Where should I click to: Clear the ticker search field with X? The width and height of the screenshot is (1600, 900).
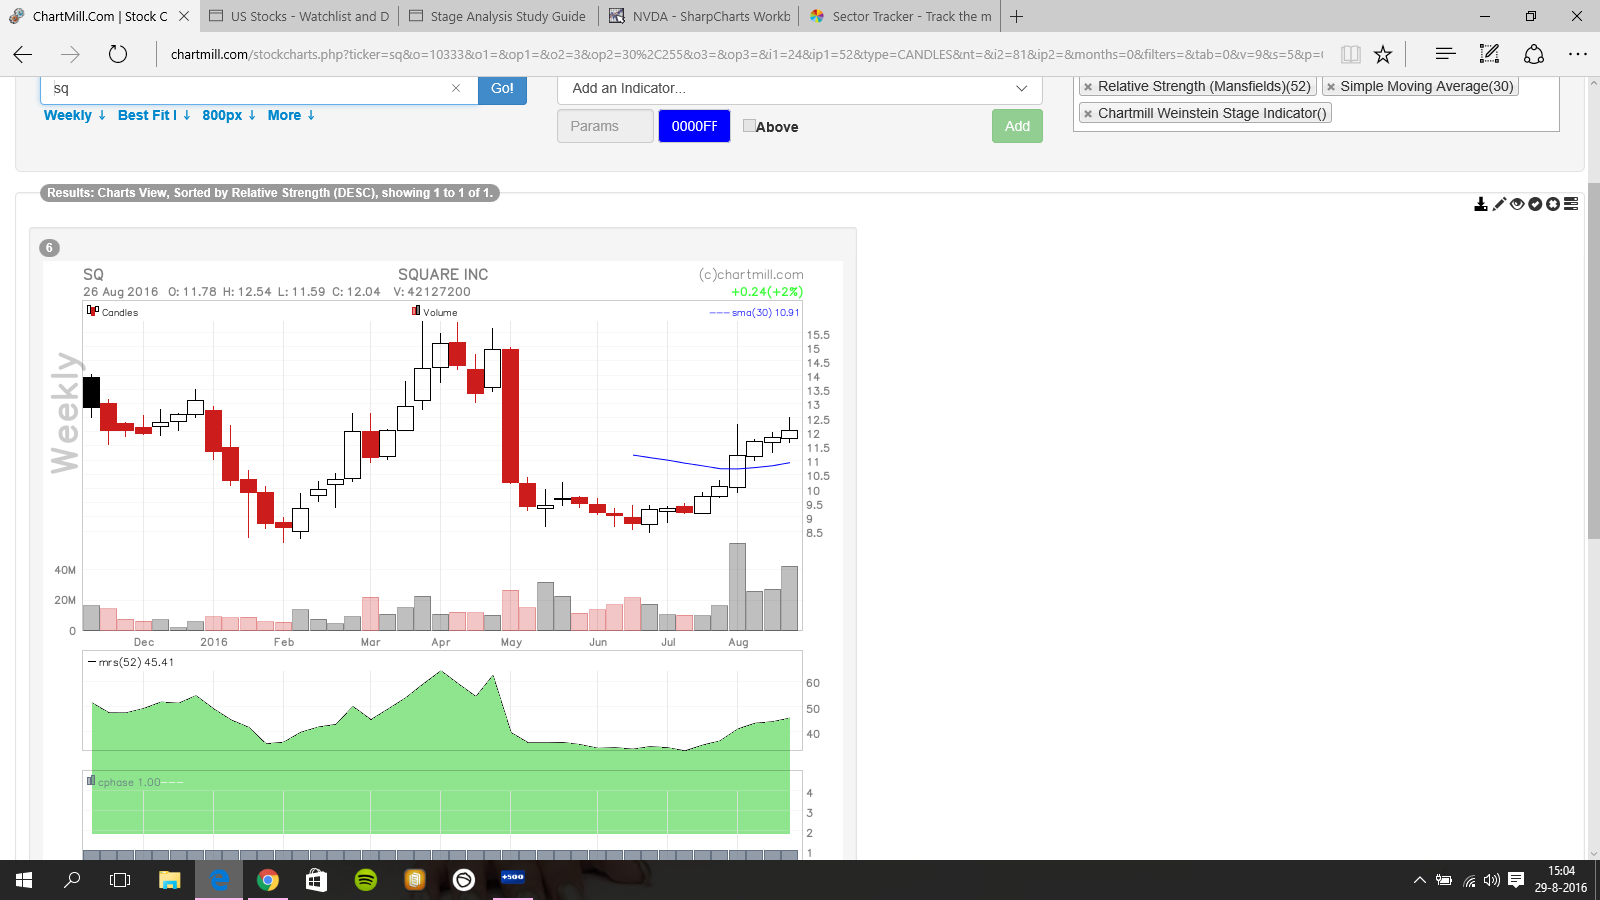tap(456, 88)
